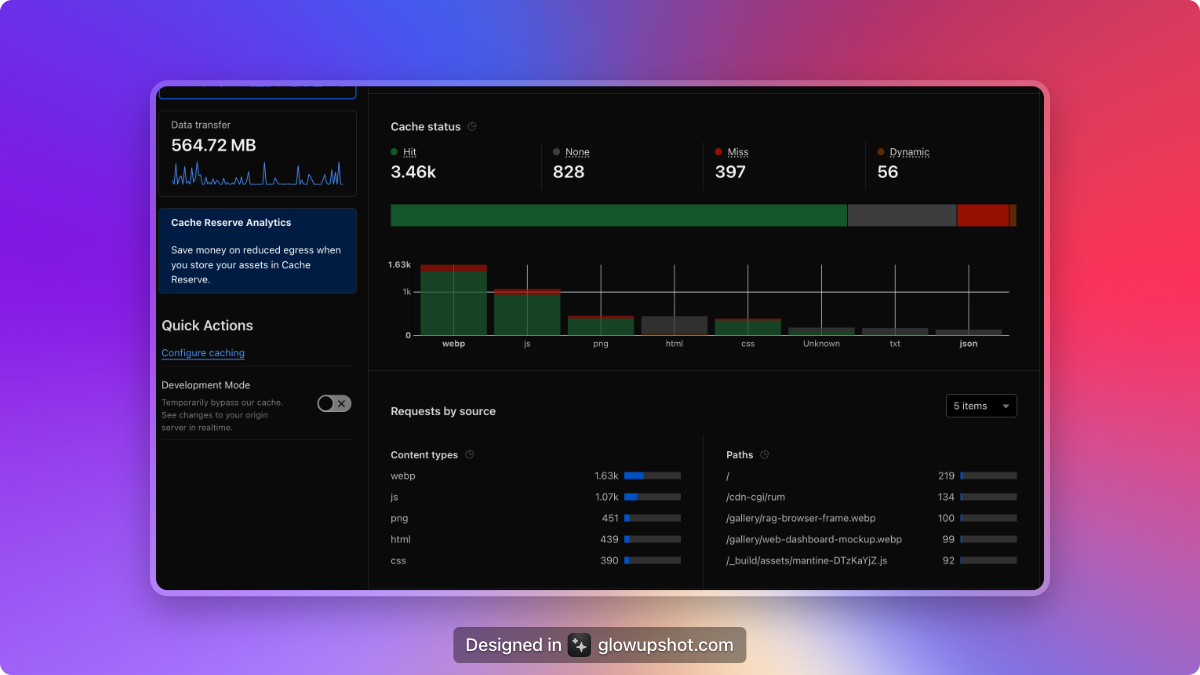The width and height of the screenshot is (1200, 675).
Task: Click the html content type row
Action: 400,539
